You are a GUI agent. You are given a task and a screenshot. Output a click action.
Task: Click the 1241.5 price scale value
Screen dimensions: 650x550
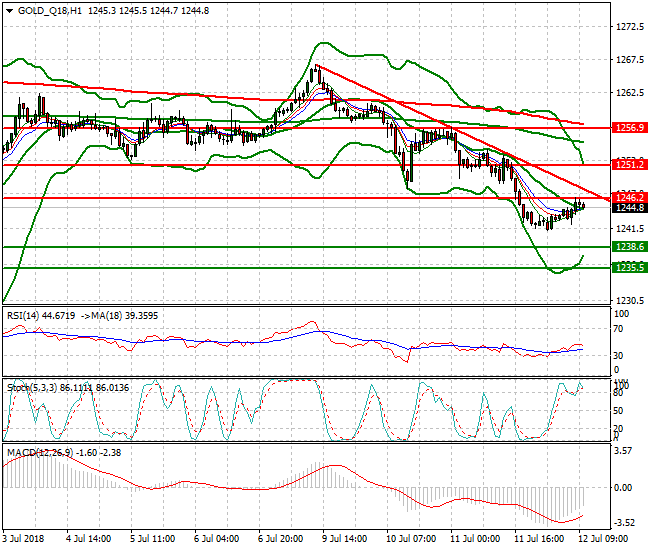[x=630, y=229]
